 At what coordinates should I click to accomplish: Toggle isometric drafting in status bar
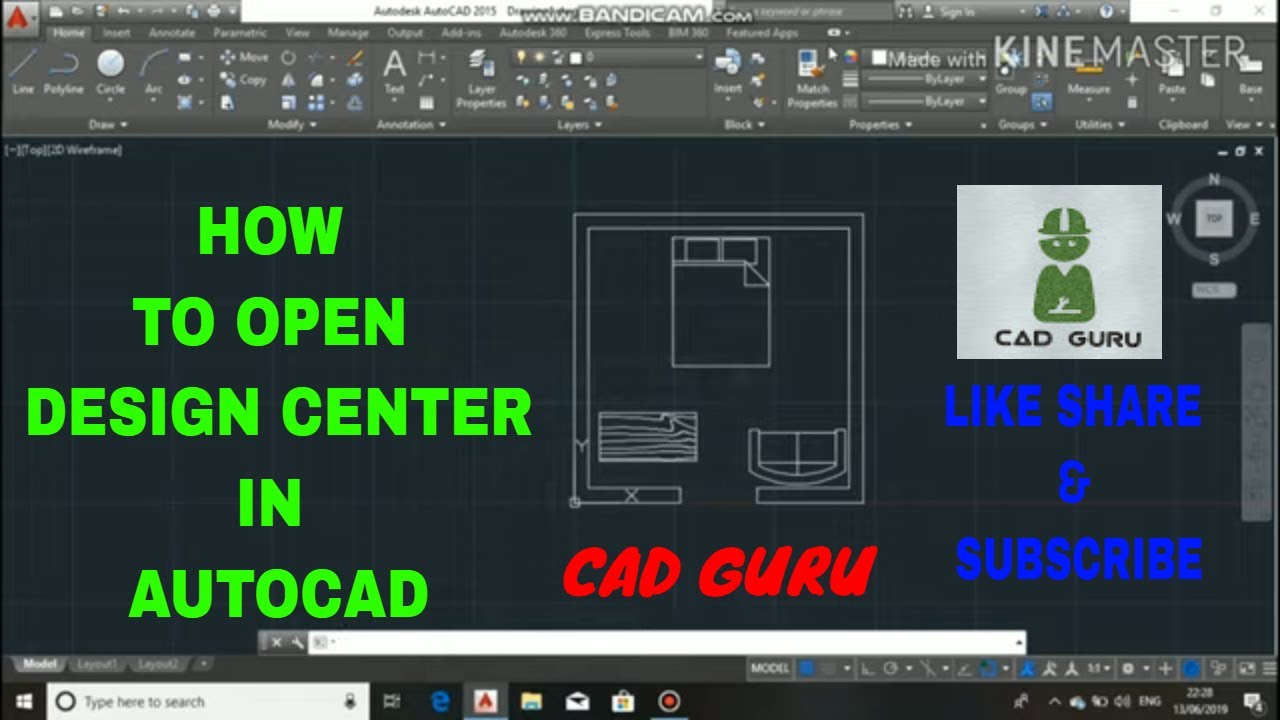pyautogui.click(x=930, y=668)
